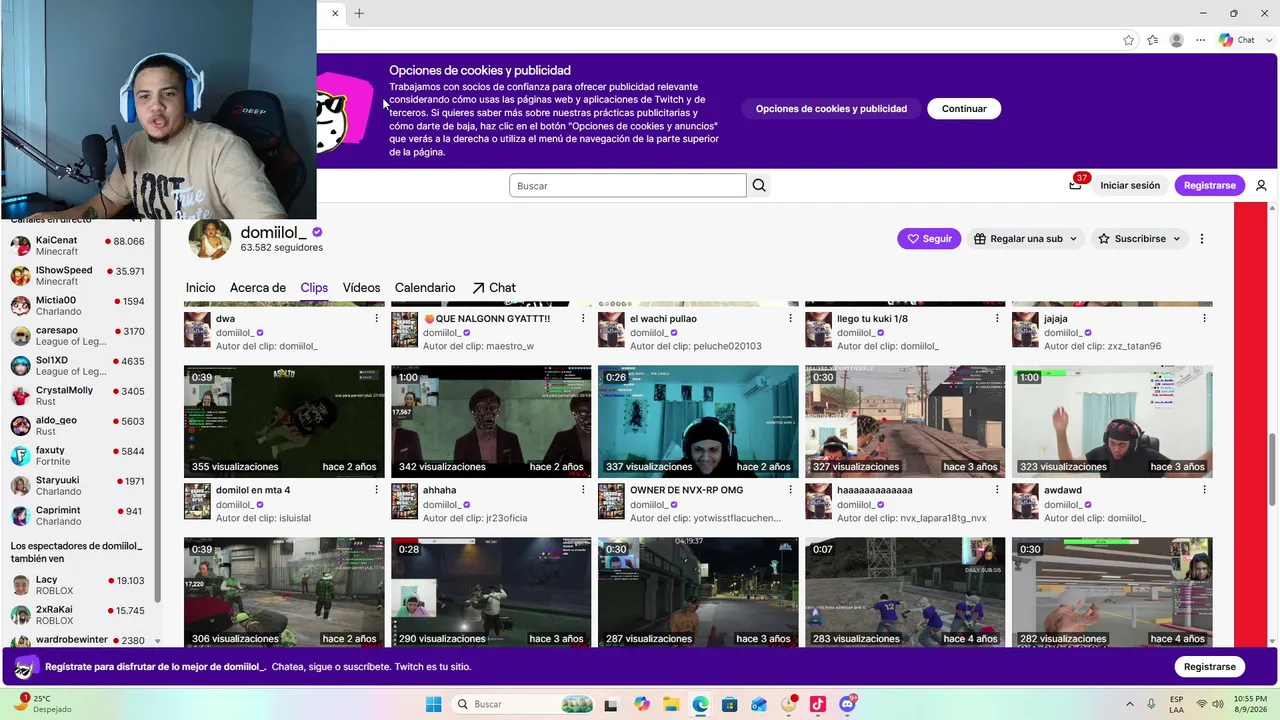Screen dimensions: 1280x720
Task: Switch to the Inicio tab
Action: 200,288
